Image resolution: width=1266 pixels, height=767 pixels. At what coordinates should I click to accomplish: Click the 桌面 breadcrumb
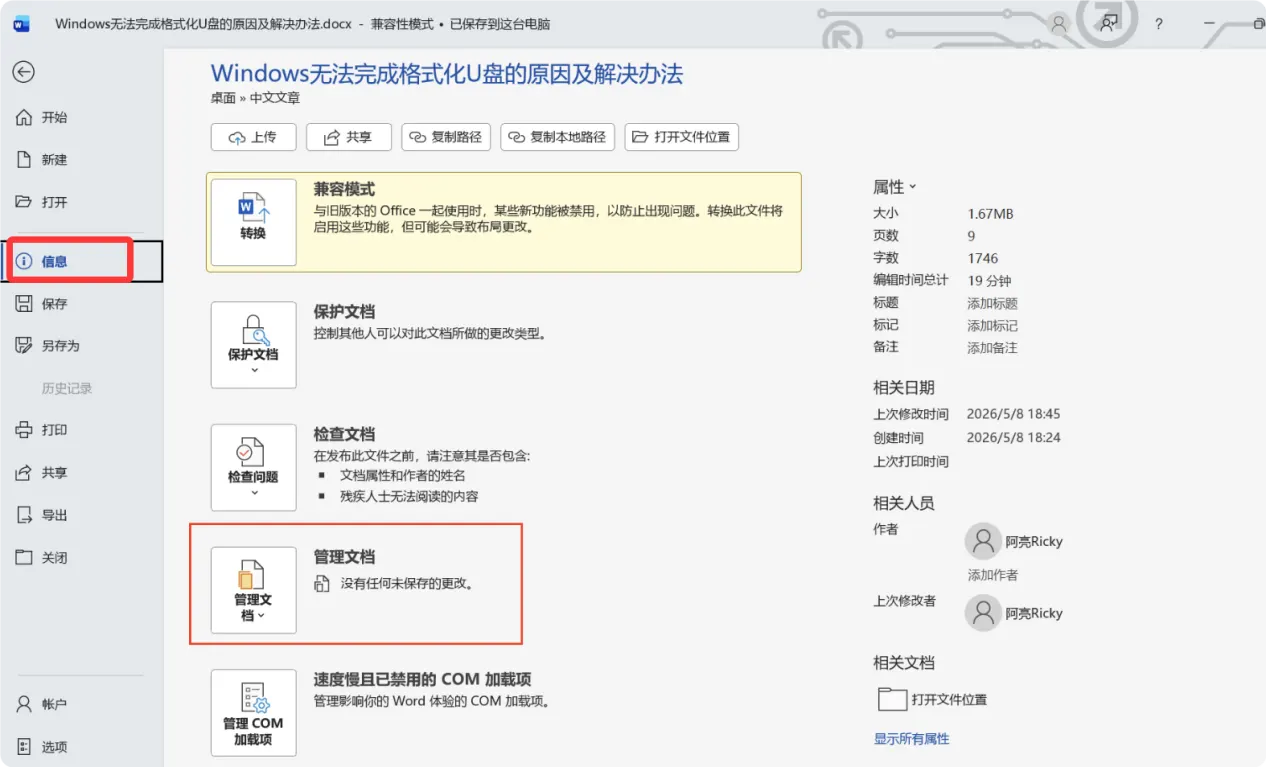click(x=223, y=98)
